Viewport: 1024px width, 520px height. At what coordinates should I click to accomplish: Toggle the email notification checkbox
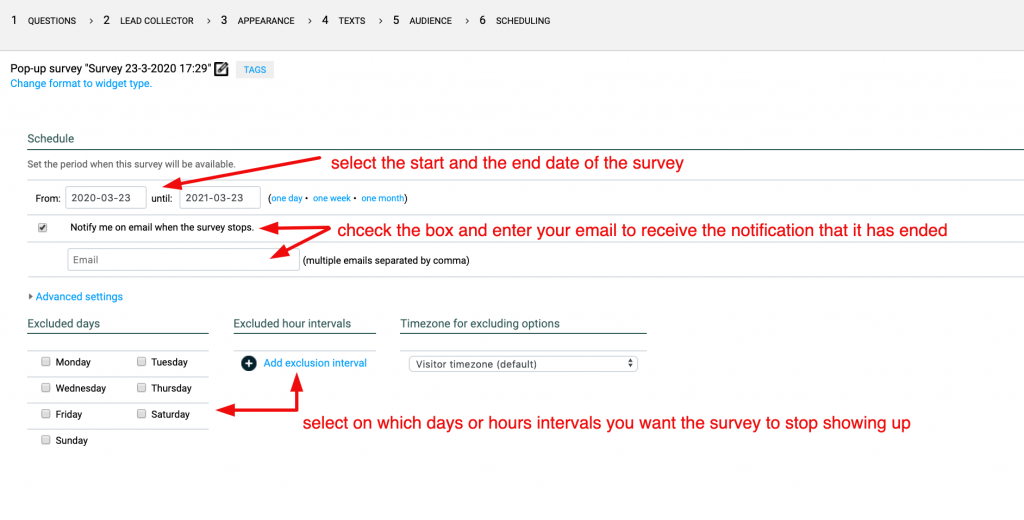point(42,227)
